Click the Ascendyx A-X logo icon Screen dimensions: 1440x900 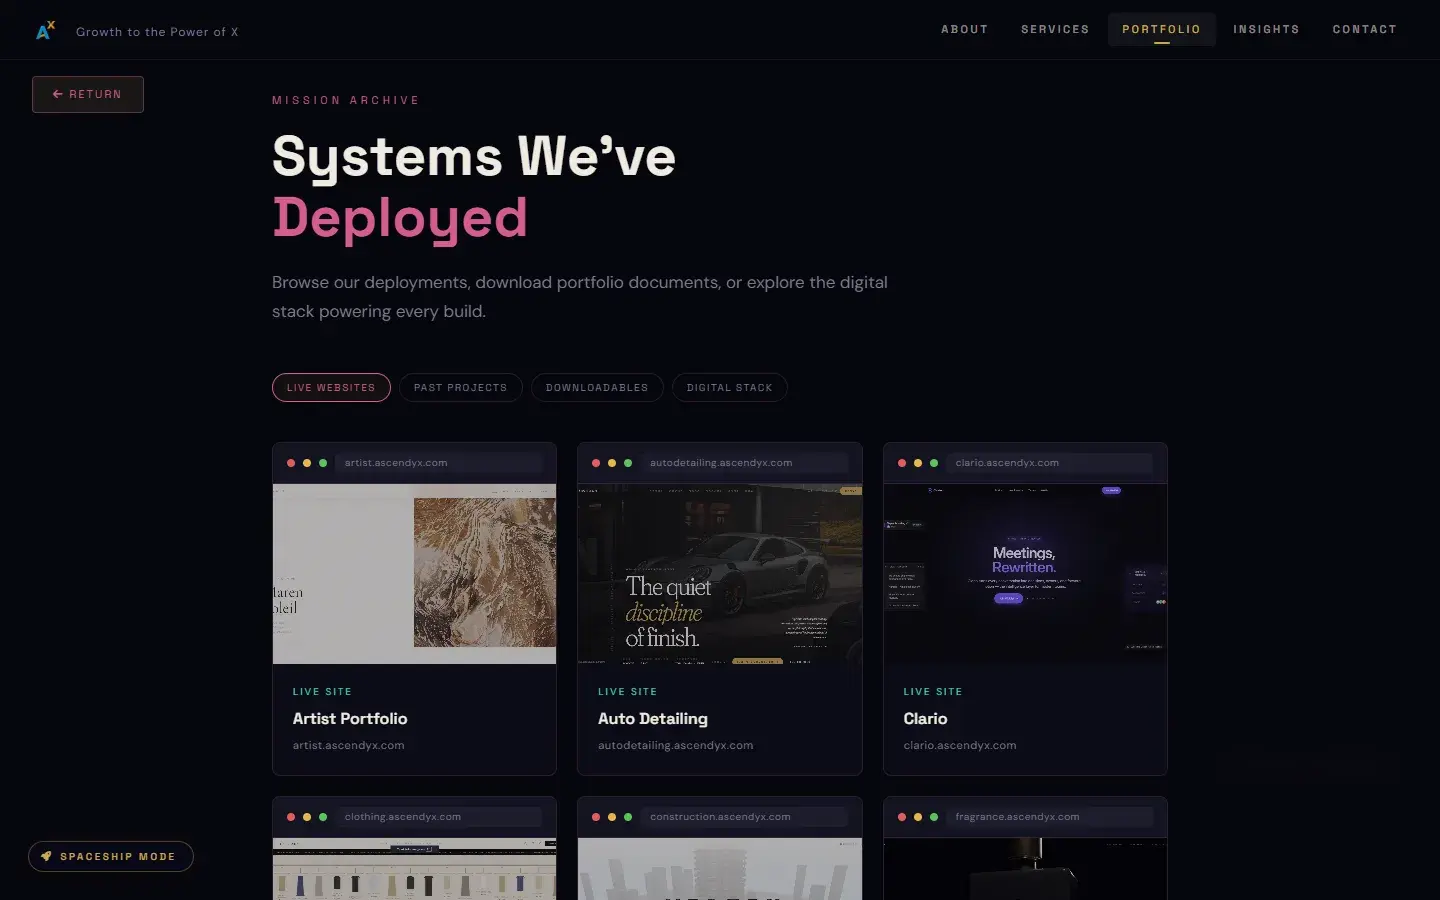coord(45,31)
